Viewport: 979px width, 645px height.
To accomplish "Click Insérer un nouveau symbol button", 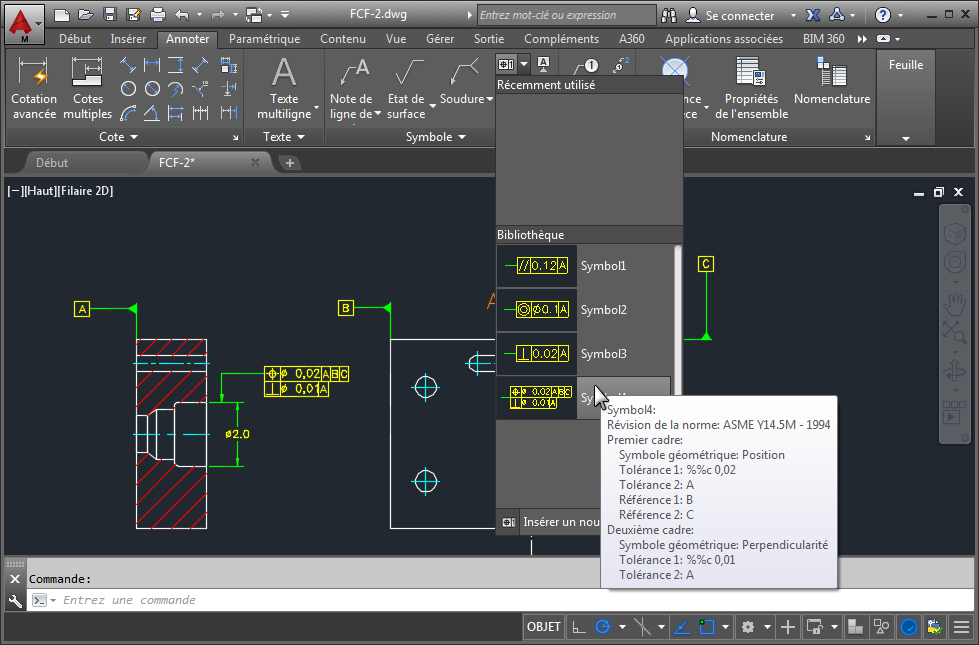I will tap(549, 522).
